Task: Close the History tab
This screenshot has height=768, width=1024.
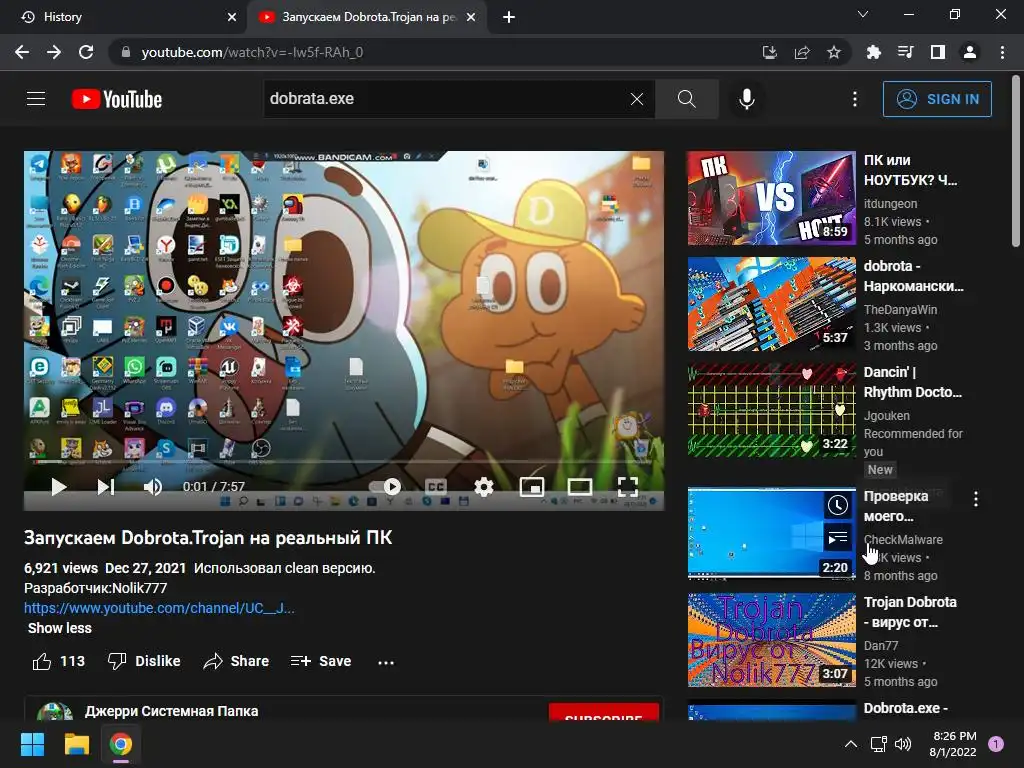Action: [x=232, y=17]
